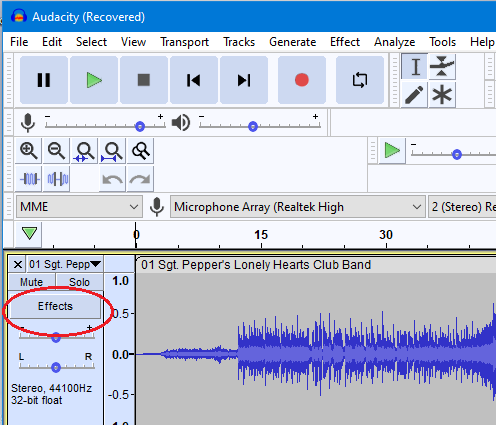Open the MME audio host dropdown

(x=79, y=207)
